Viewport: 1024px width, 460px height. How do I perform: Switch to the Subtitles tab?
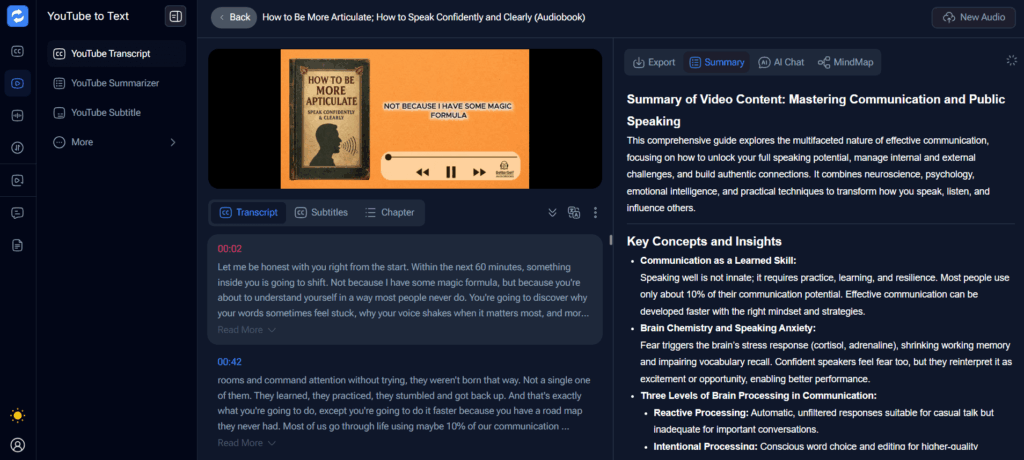pos(321,212)
